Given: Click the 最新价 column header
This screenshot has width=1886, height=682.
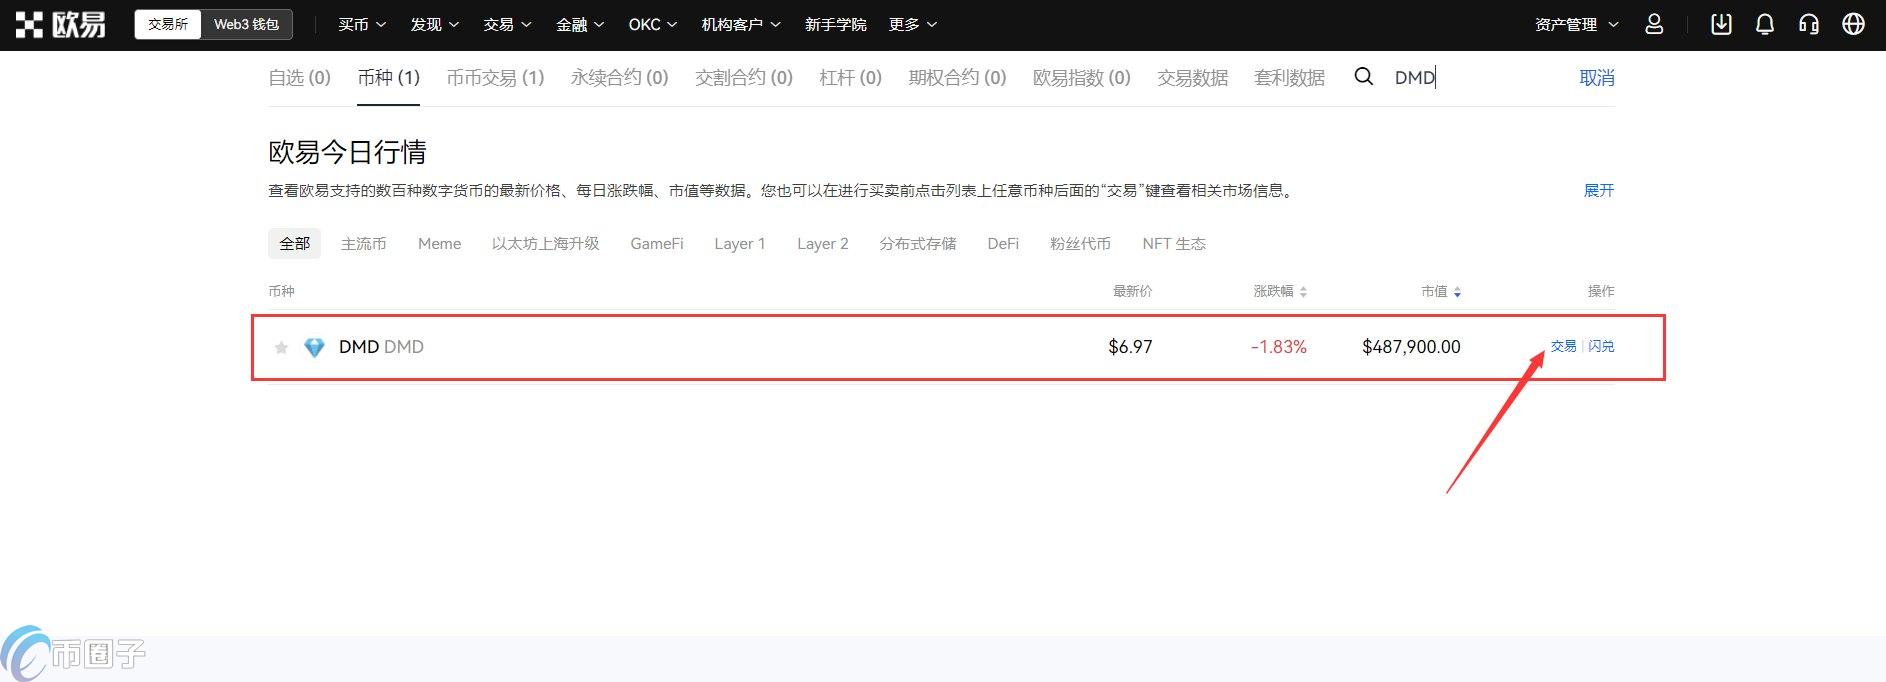Looking at the screenshot, I should [x=1132, y=291].
